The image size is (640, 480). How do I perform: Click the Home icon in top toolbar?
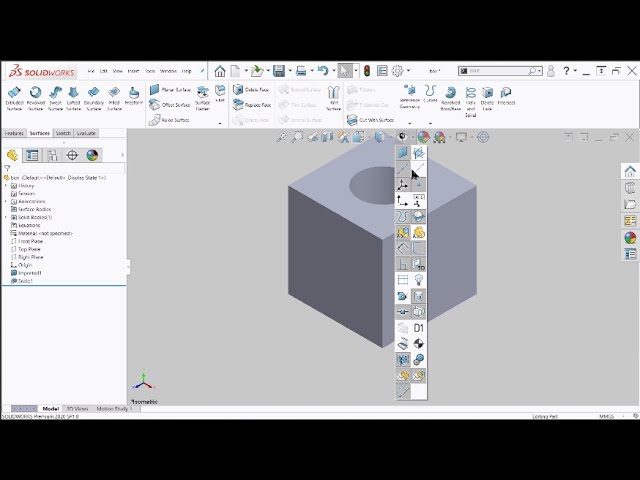[220, 71]
